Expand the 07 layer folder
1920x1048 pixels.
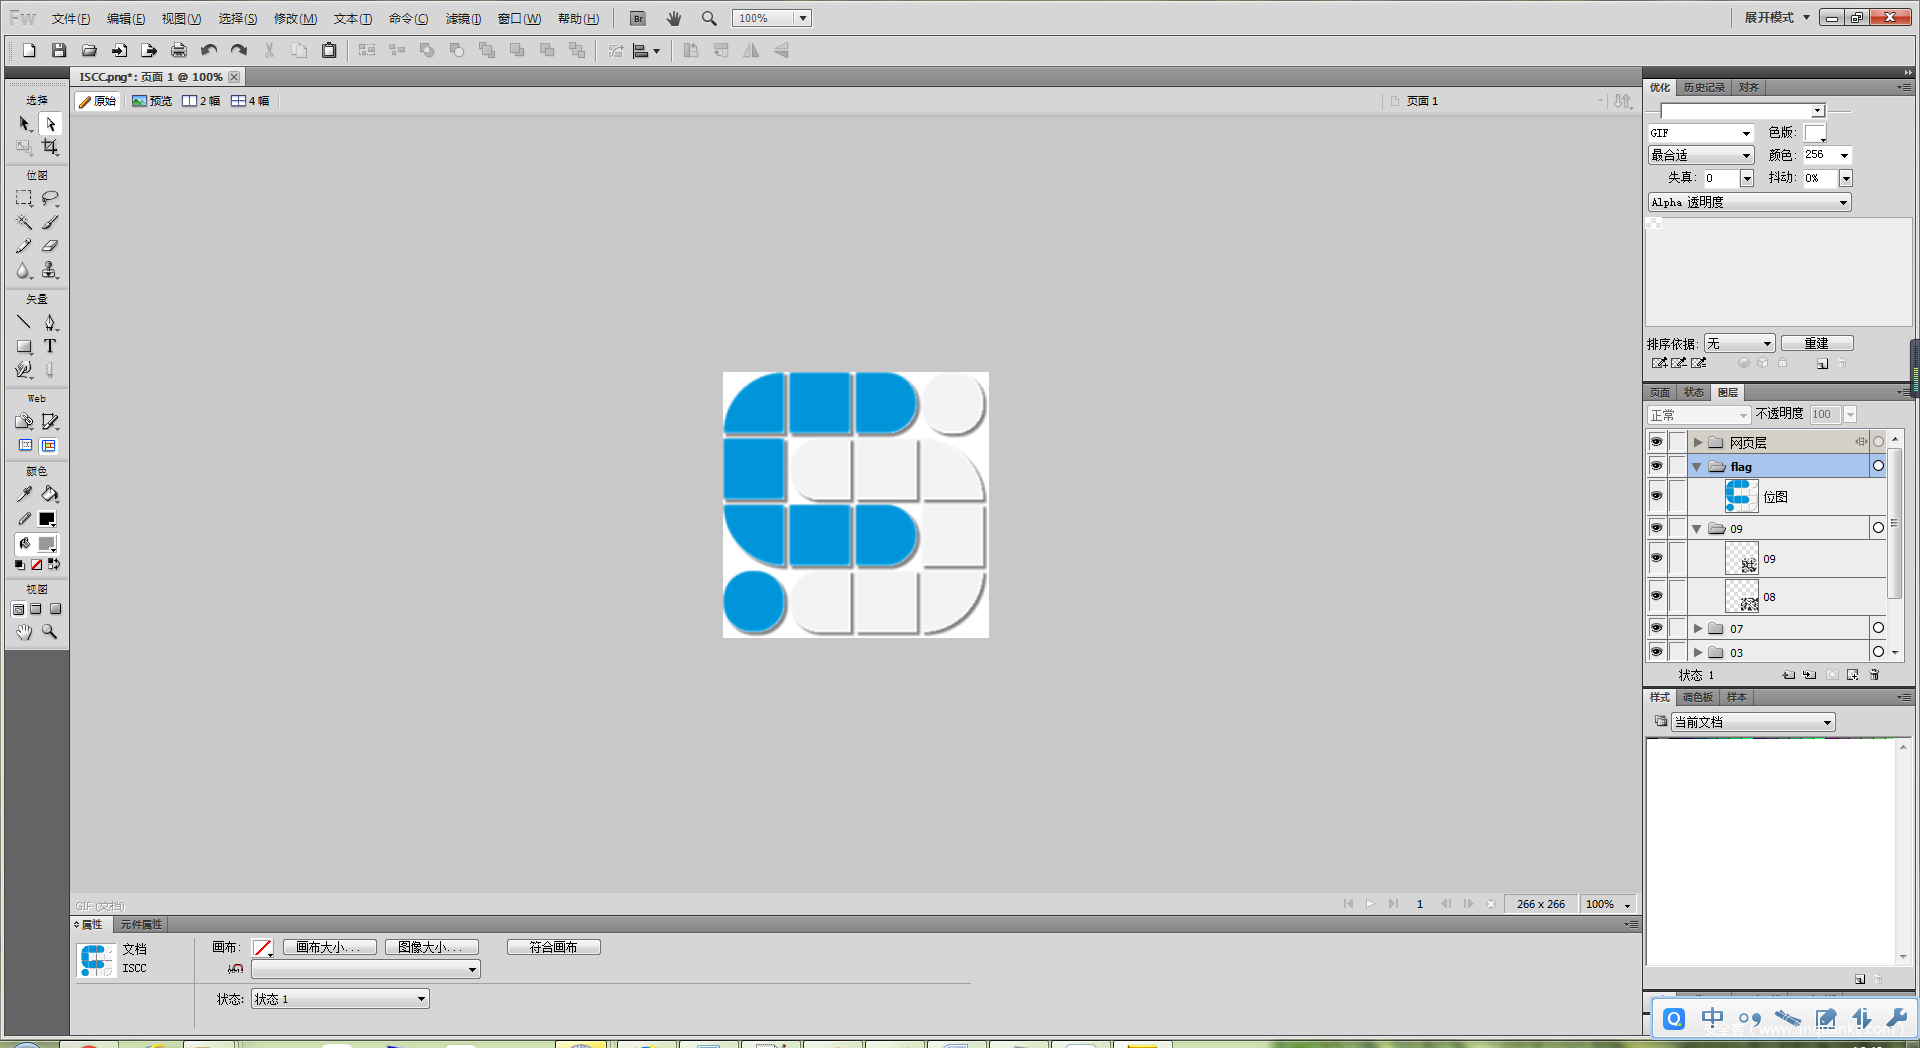pyautogui.click(x=1697, y=629)
